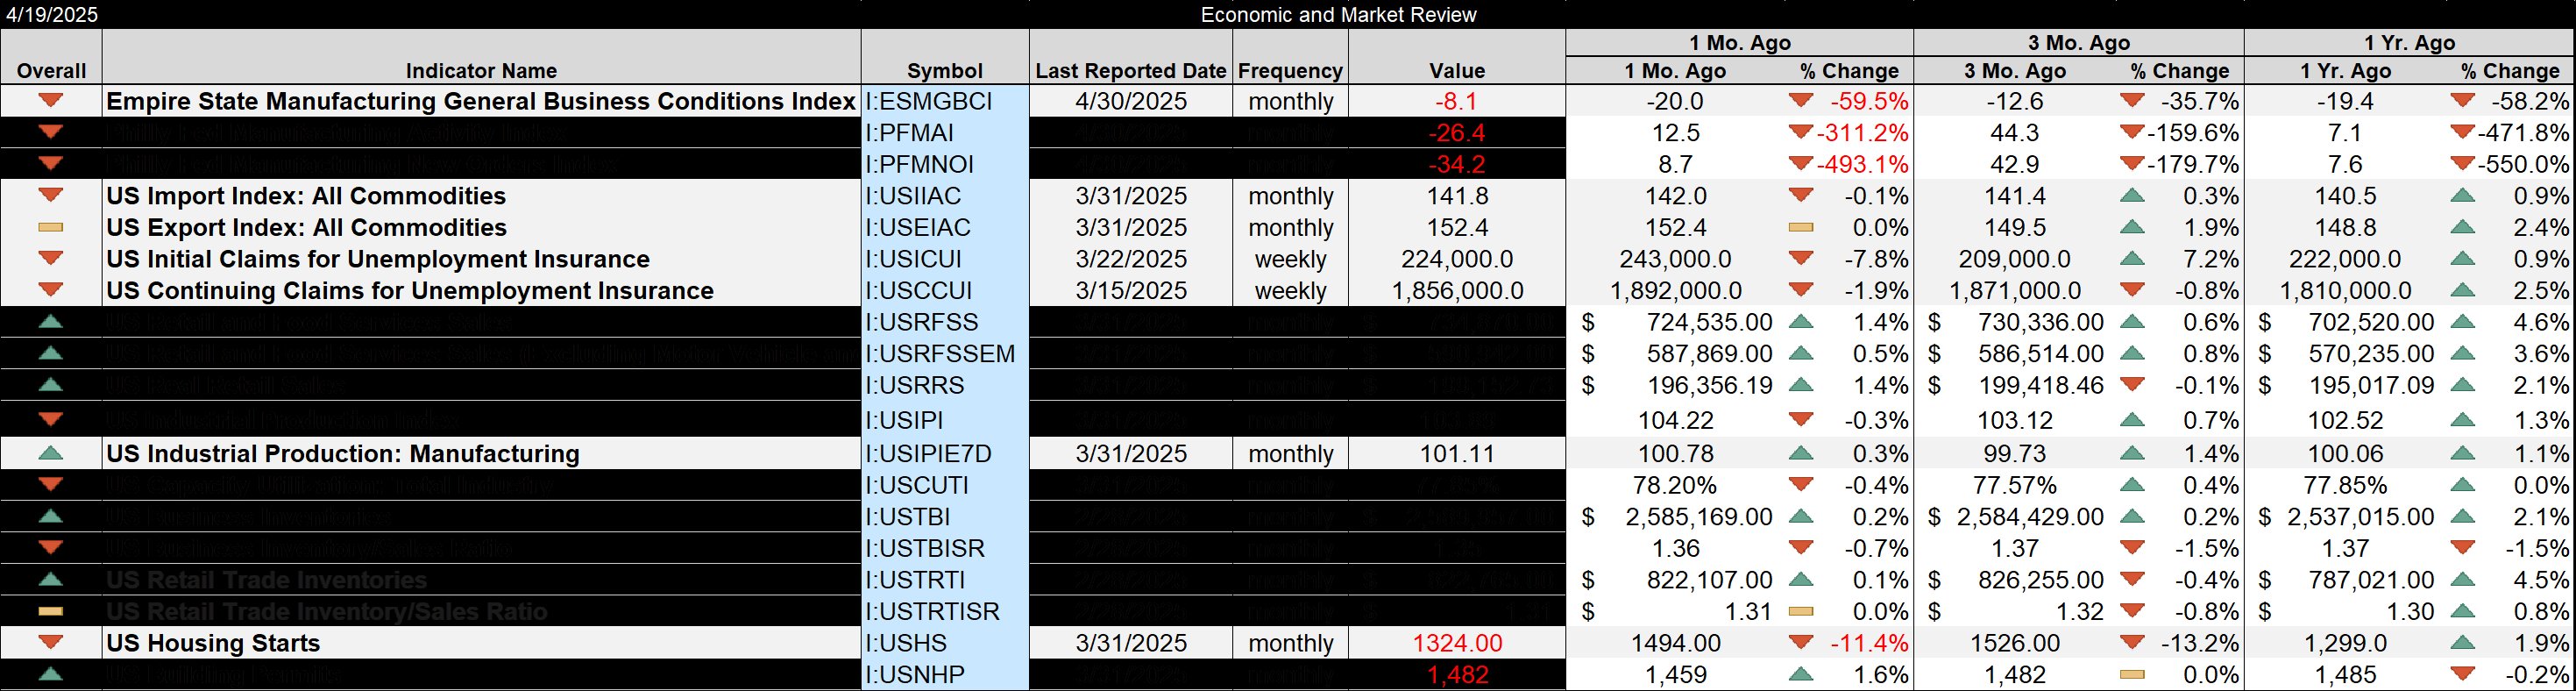Click the Last Reported Date column header
Viewport: 2576px width, 691px height.
pos(1130,70)
